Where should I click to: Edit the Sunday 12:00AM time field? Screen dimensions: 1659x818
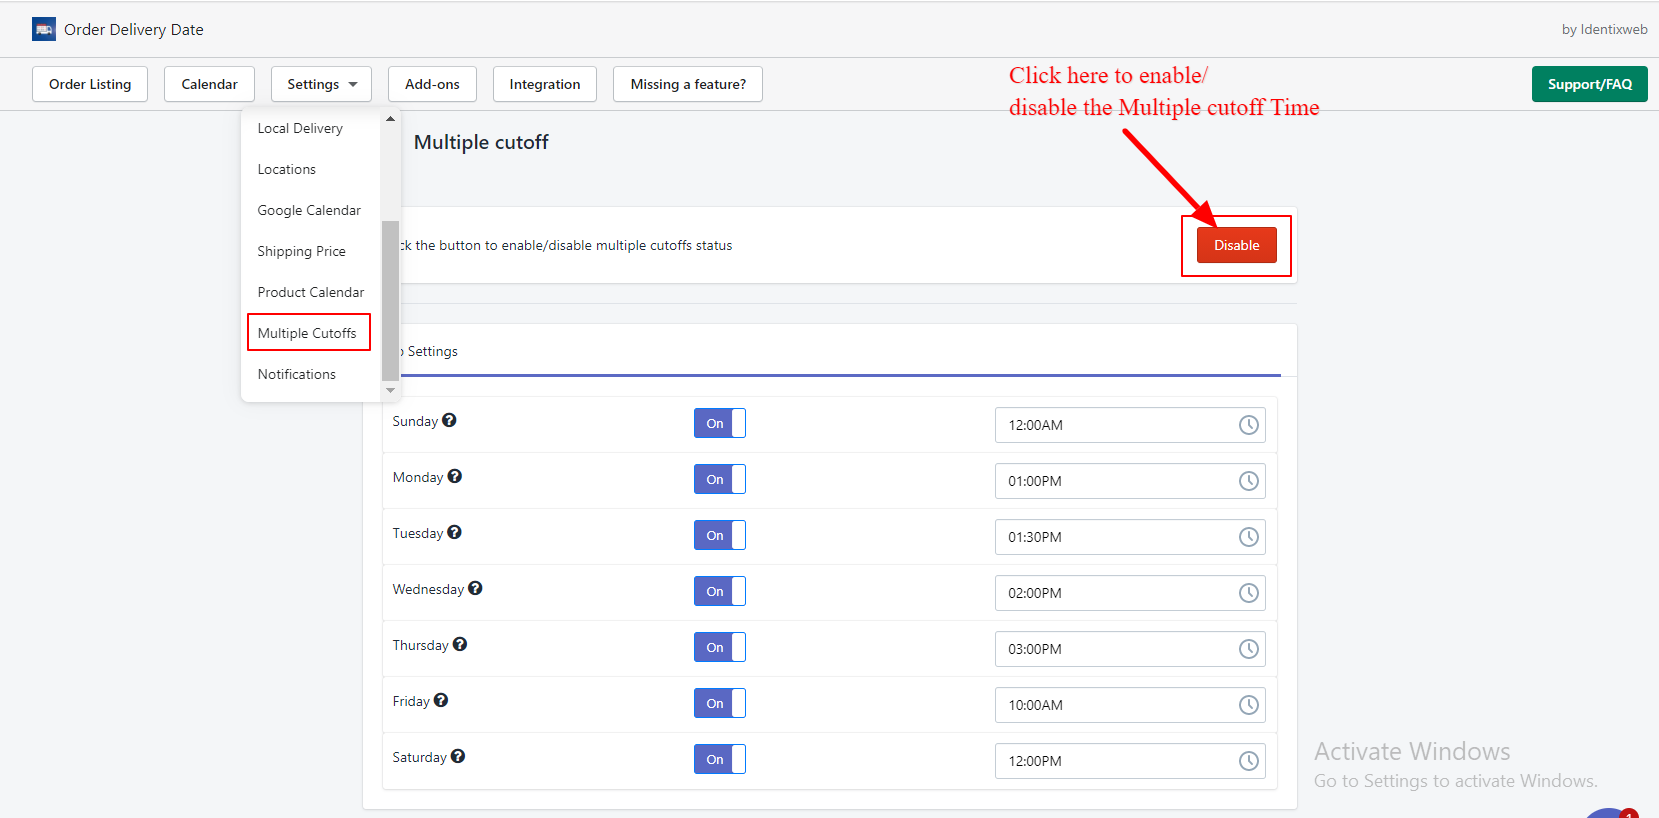(1130, 425)
